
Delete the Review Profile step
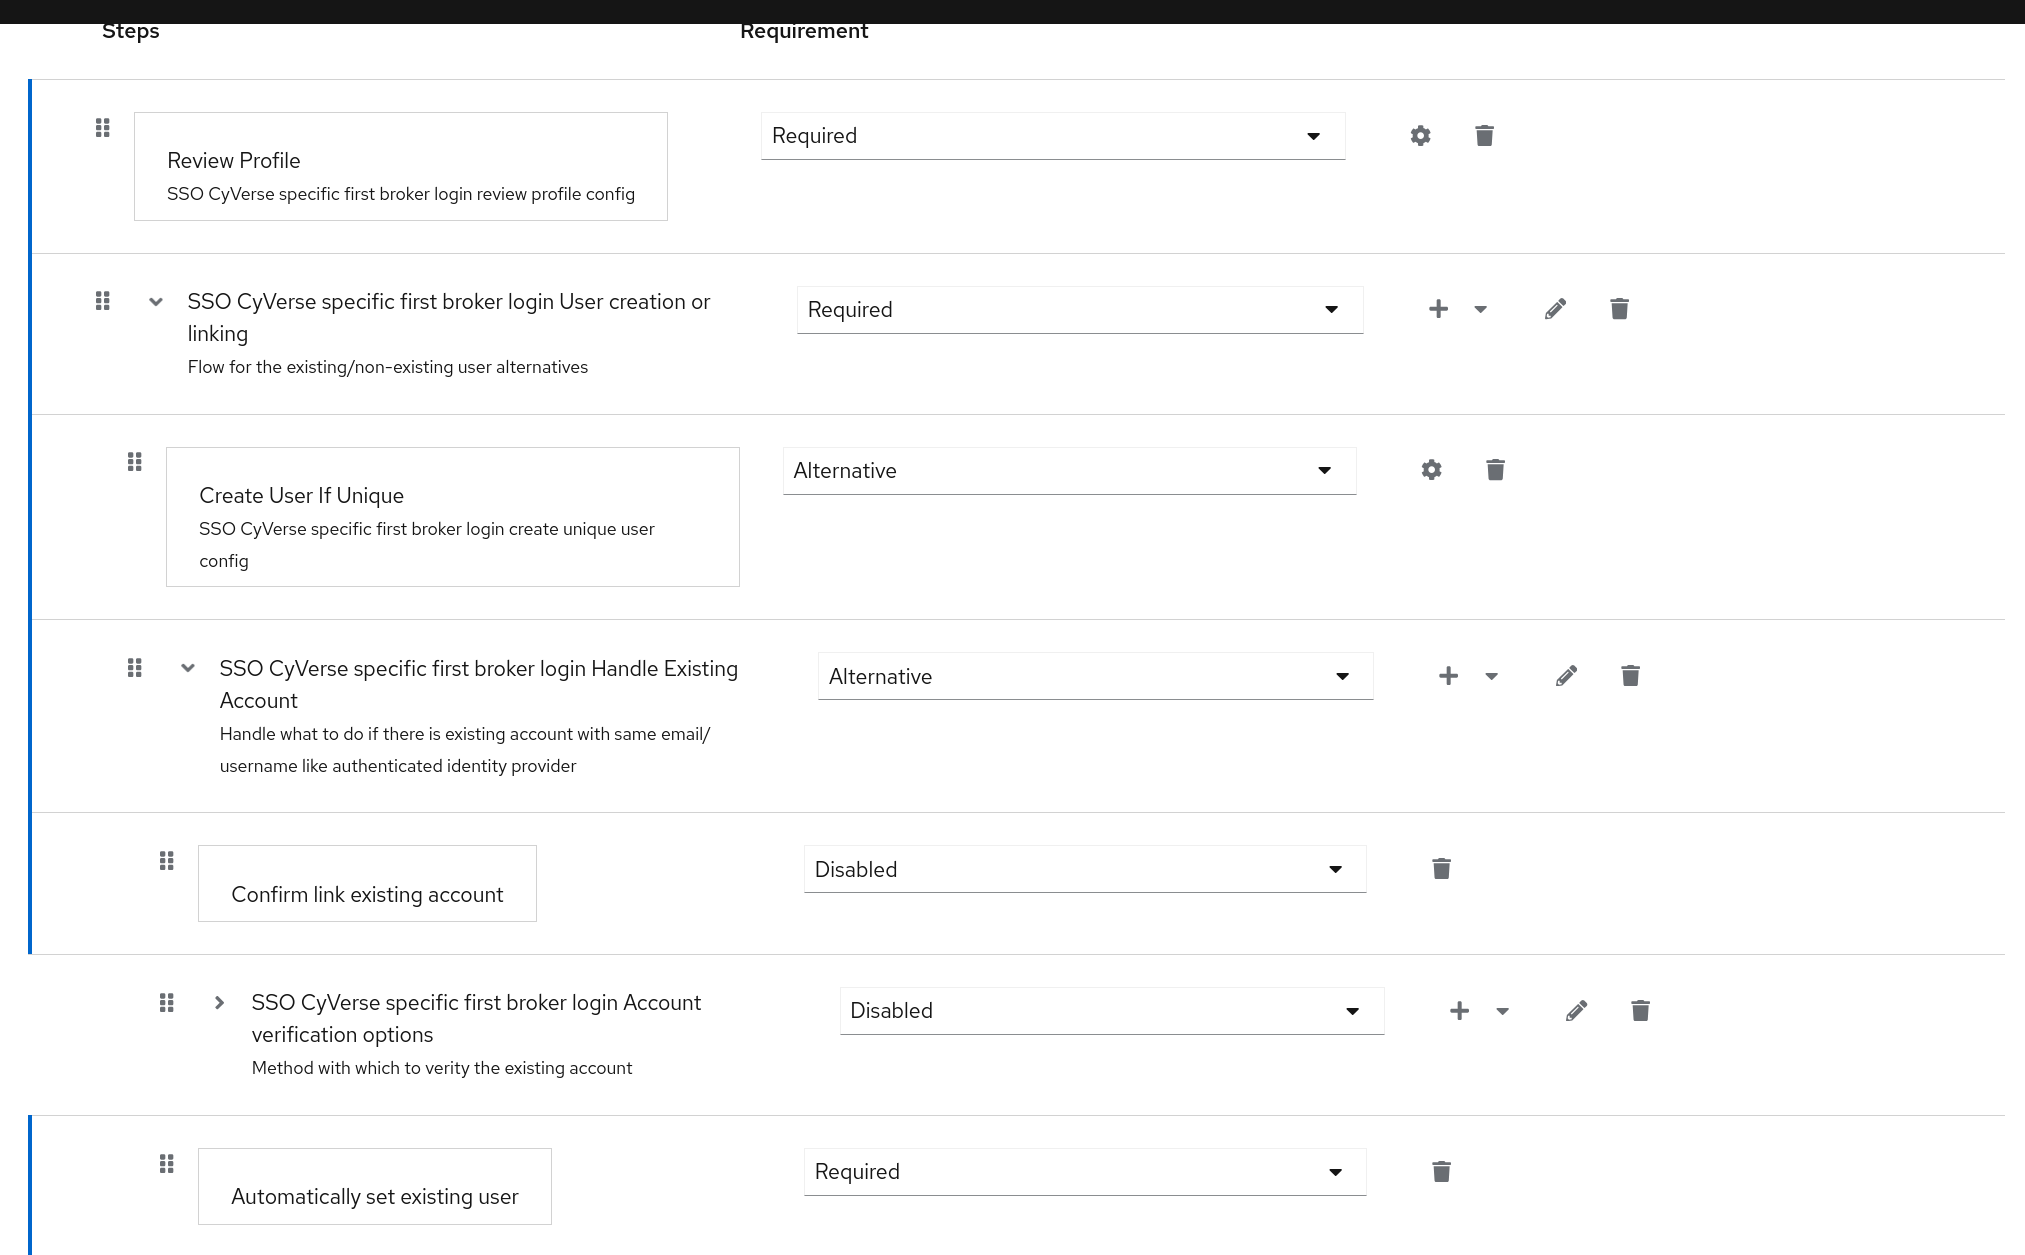pos(1484,135)
